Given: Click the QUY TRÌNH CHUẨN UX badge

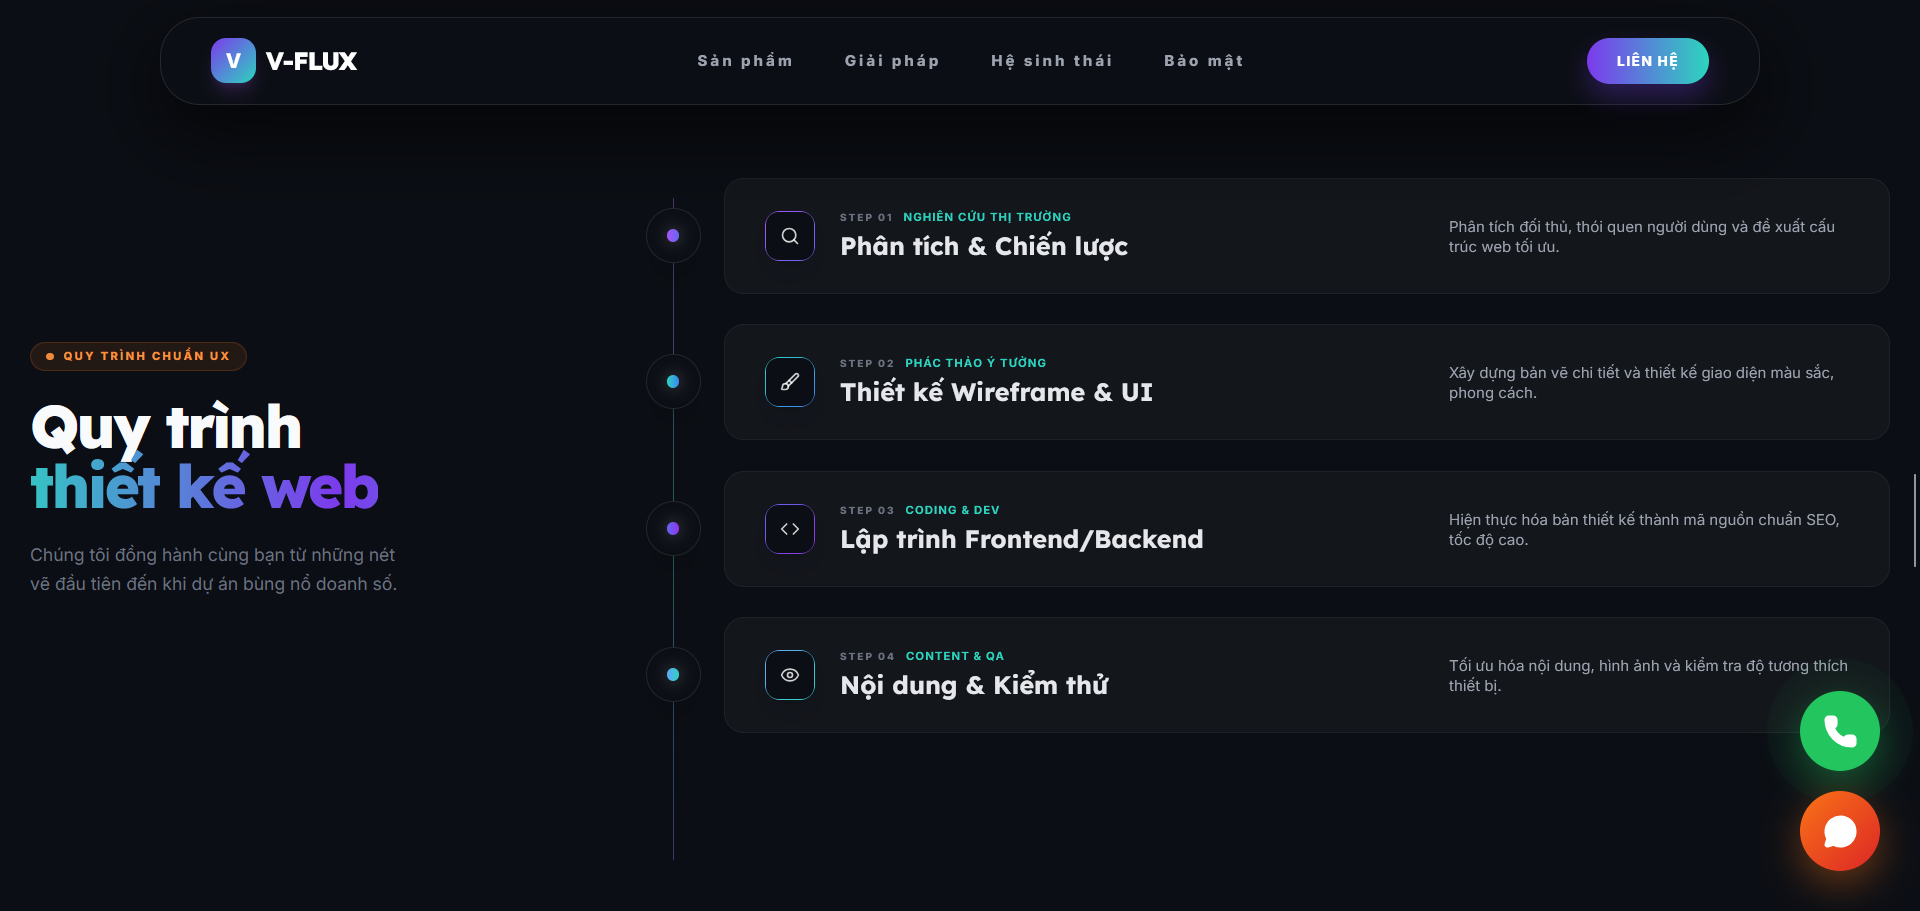Looking at the screenshot, I should pos(138,356).
